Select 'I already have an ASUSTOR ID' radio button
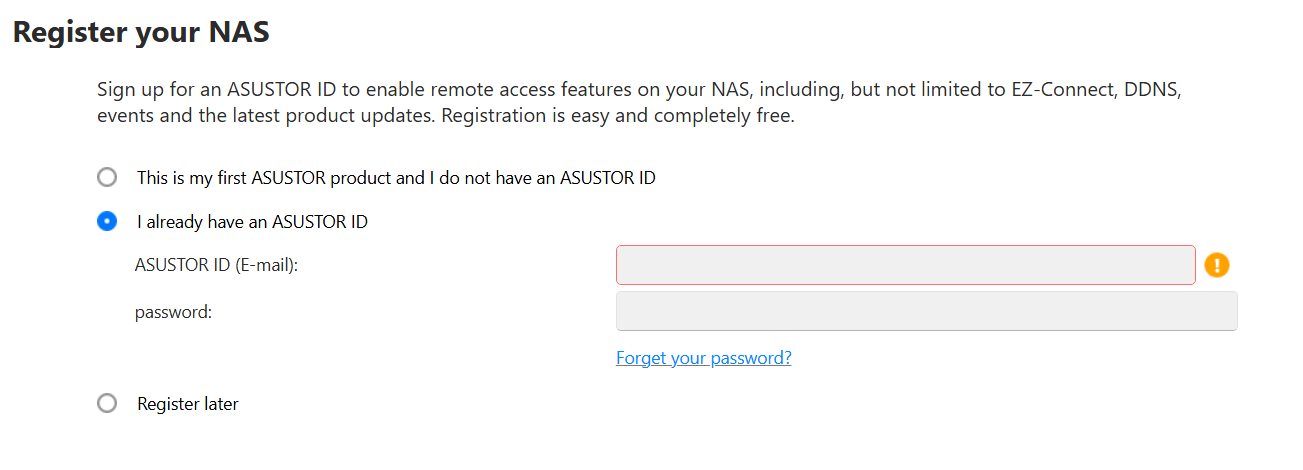Screen dimensions: 1303x470 click(x=107, y=222)
